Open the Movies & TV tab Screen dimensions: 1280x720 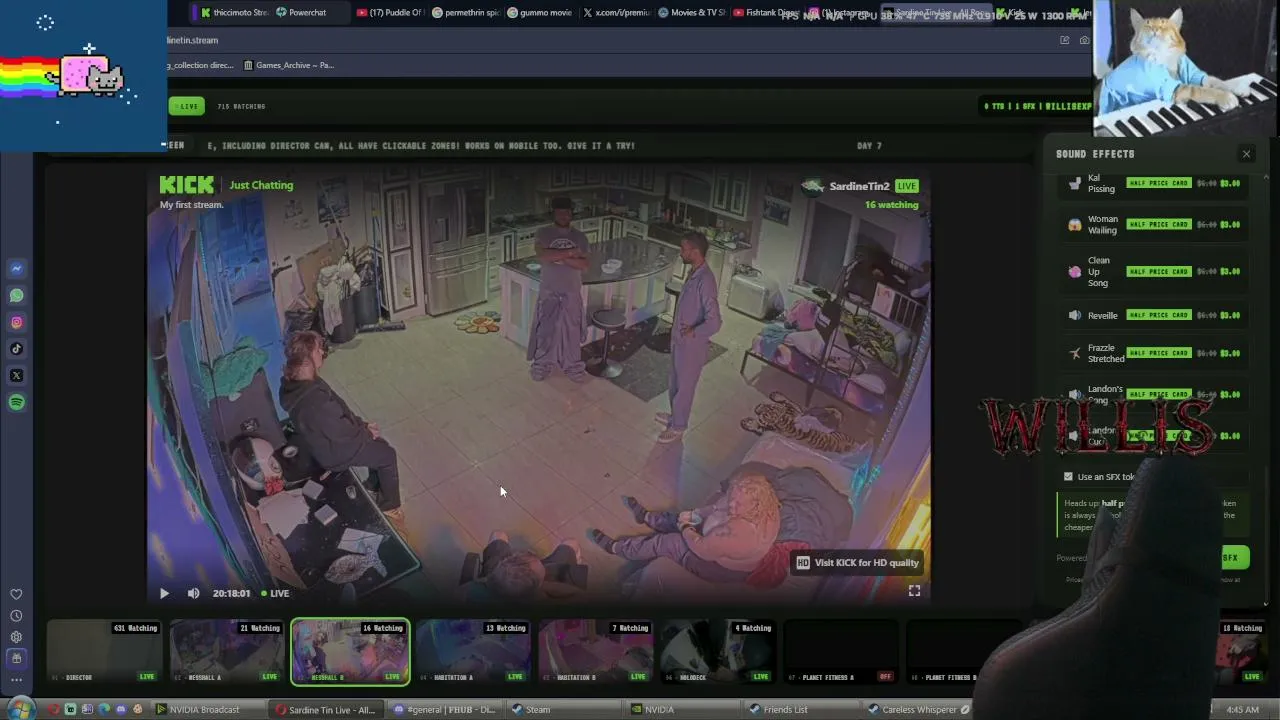691,13
